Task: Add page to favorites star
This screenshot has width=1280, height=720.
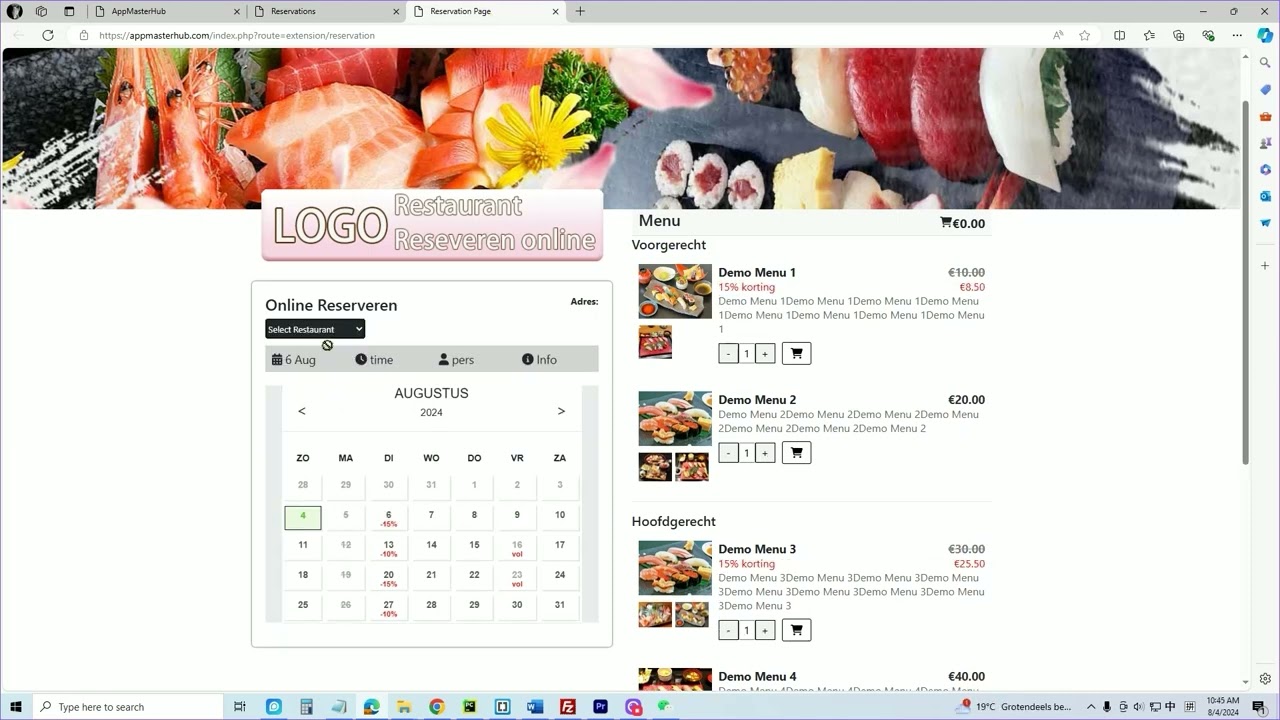Action: coord(1085,35)
